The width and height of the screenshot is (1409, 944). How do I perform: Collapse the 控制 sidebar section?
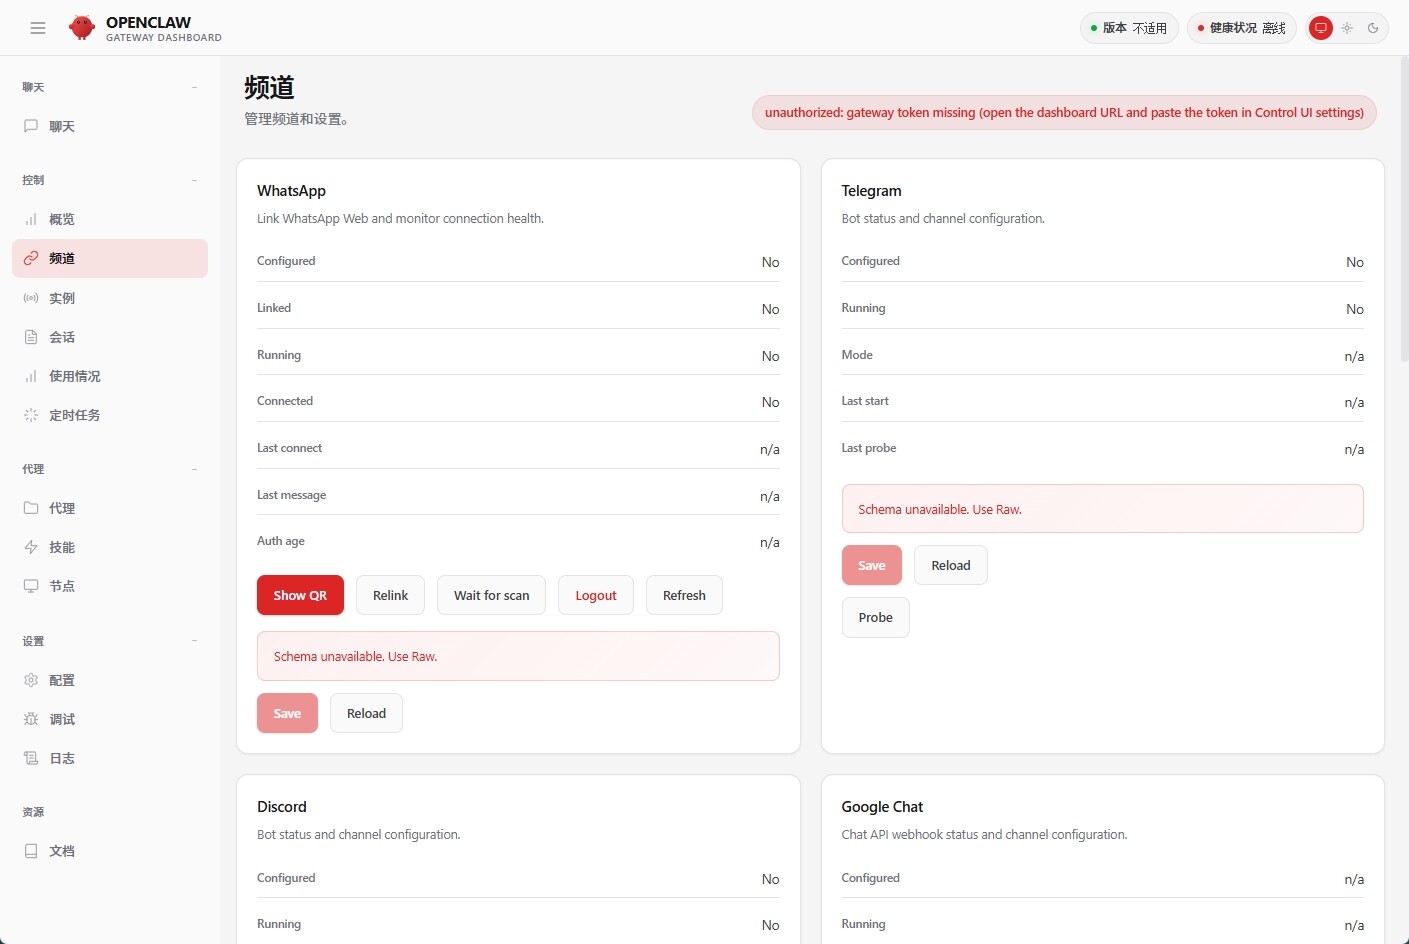tap(194, 180)
